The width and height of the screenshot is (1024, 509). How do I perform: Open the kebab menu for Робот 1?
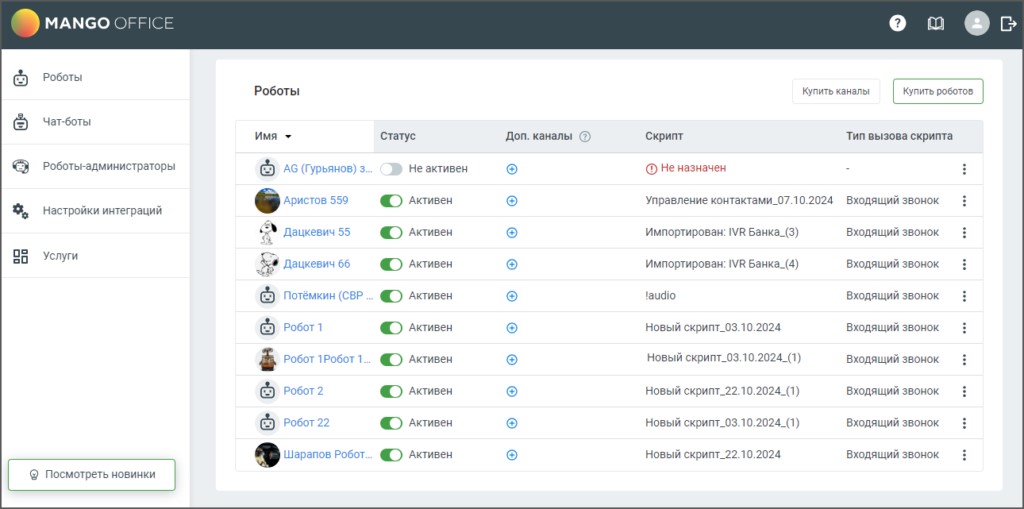(964, 328)
